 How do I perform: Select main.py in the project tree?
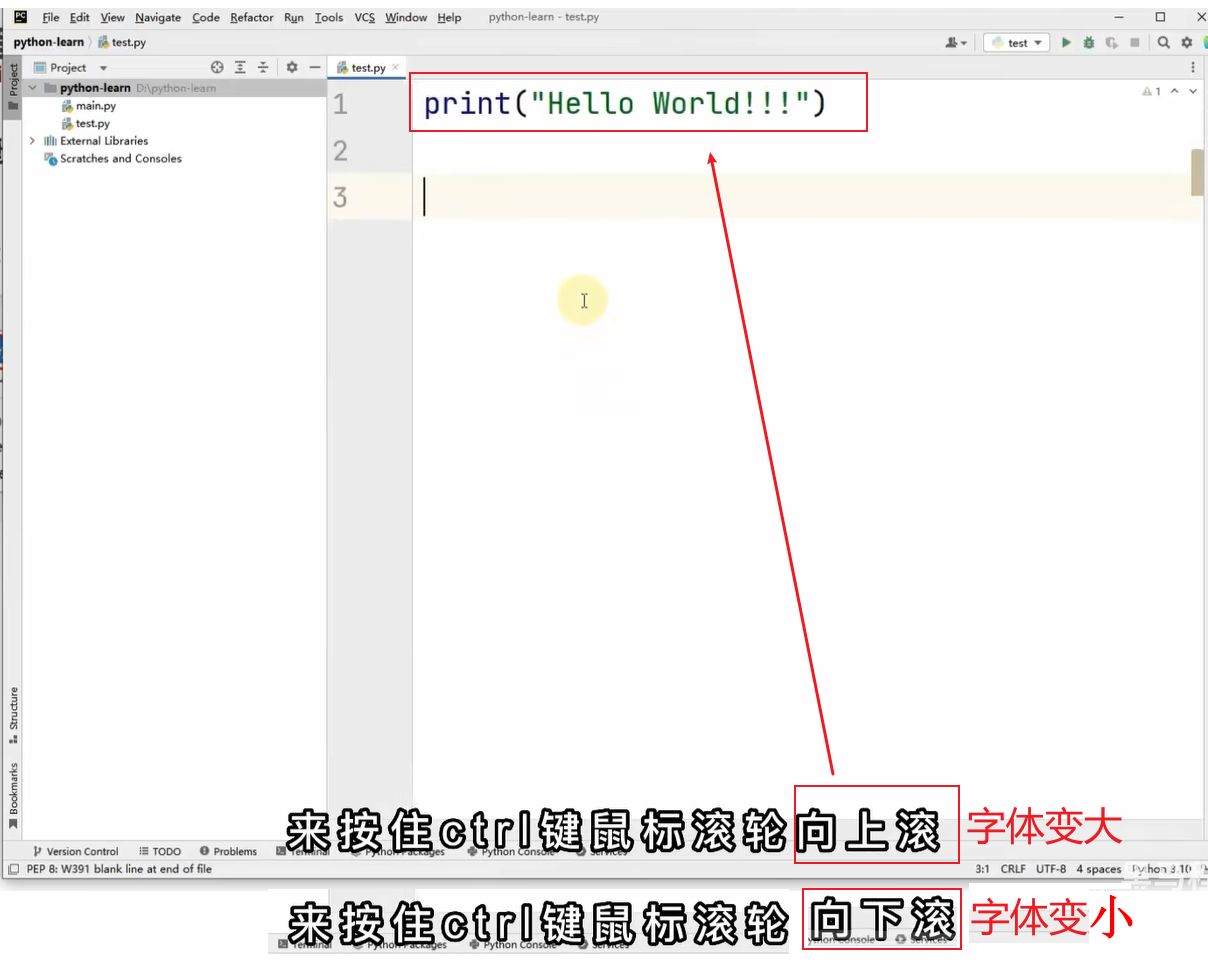pyautogui.click(x=95, y=106)
